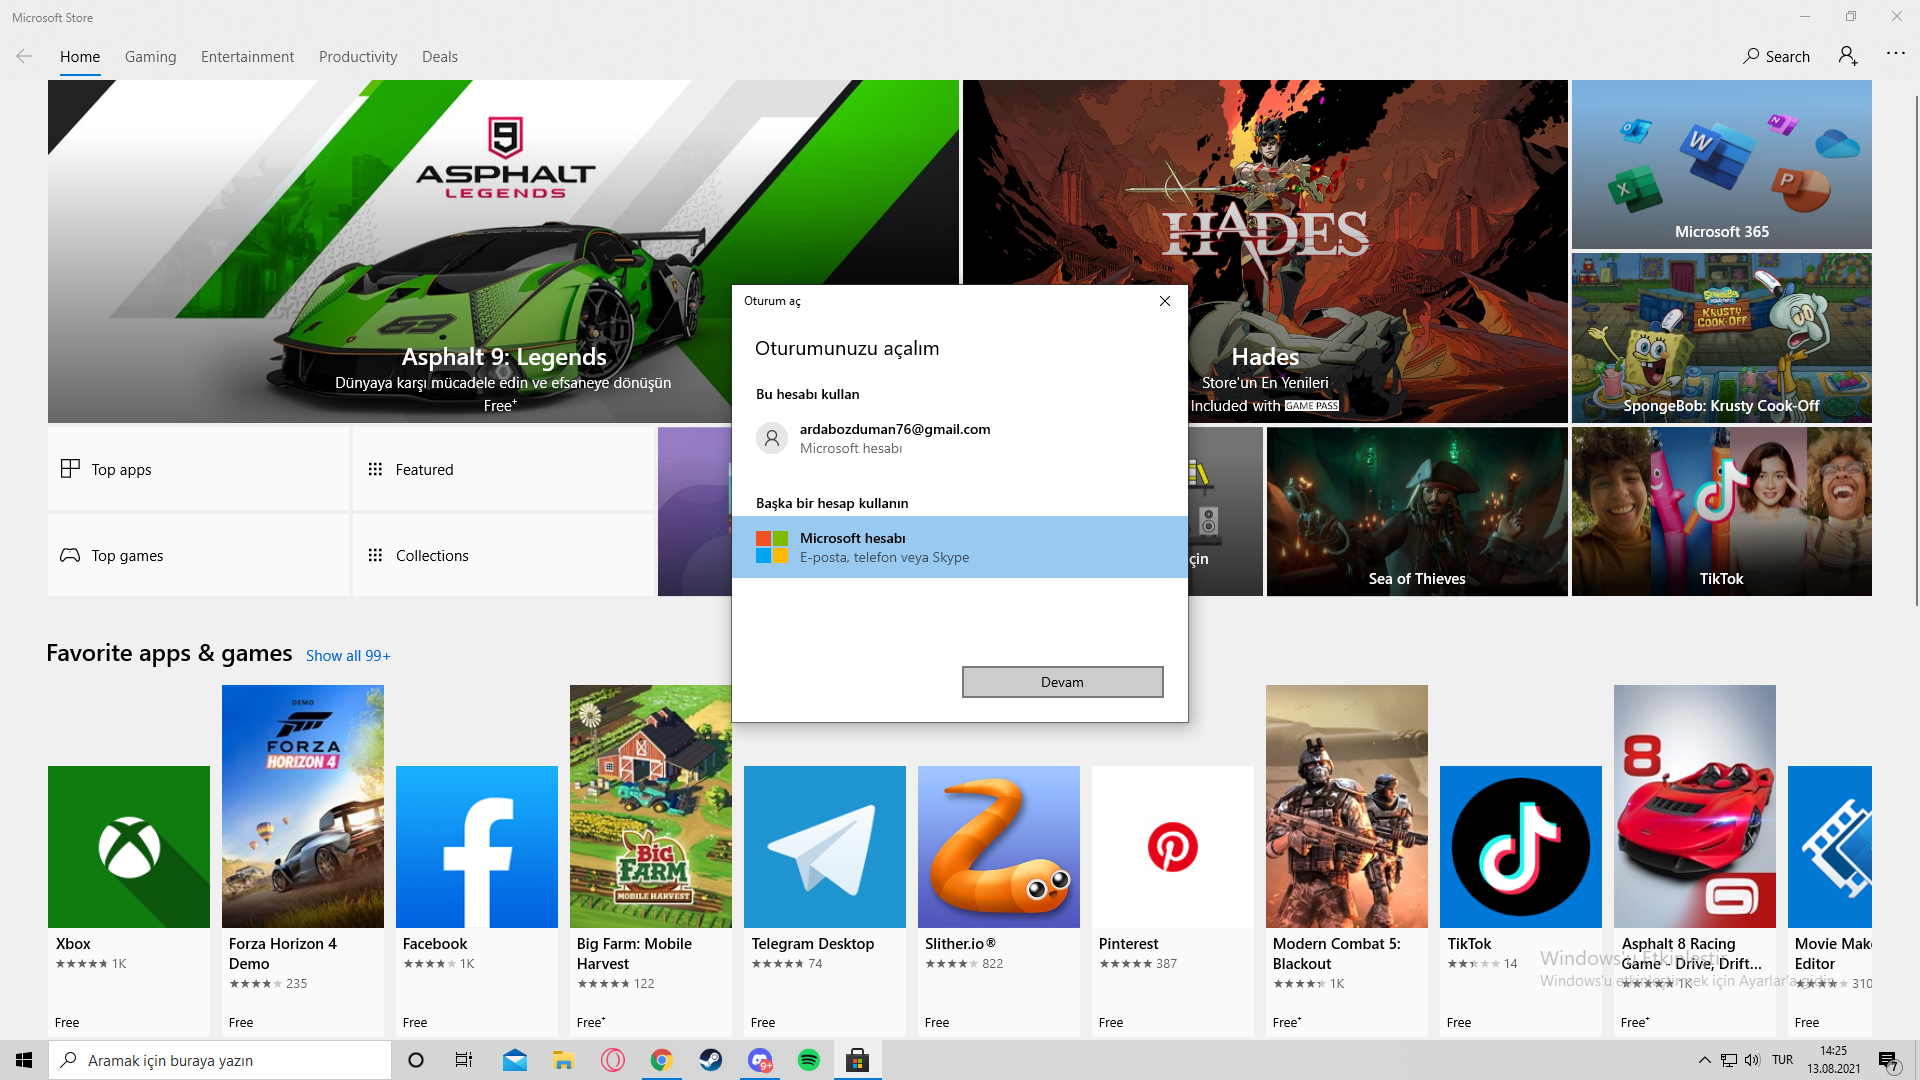Open the three-dot more options menu
Screen dimensions: 1920x1080
(x=1895, y=54)
